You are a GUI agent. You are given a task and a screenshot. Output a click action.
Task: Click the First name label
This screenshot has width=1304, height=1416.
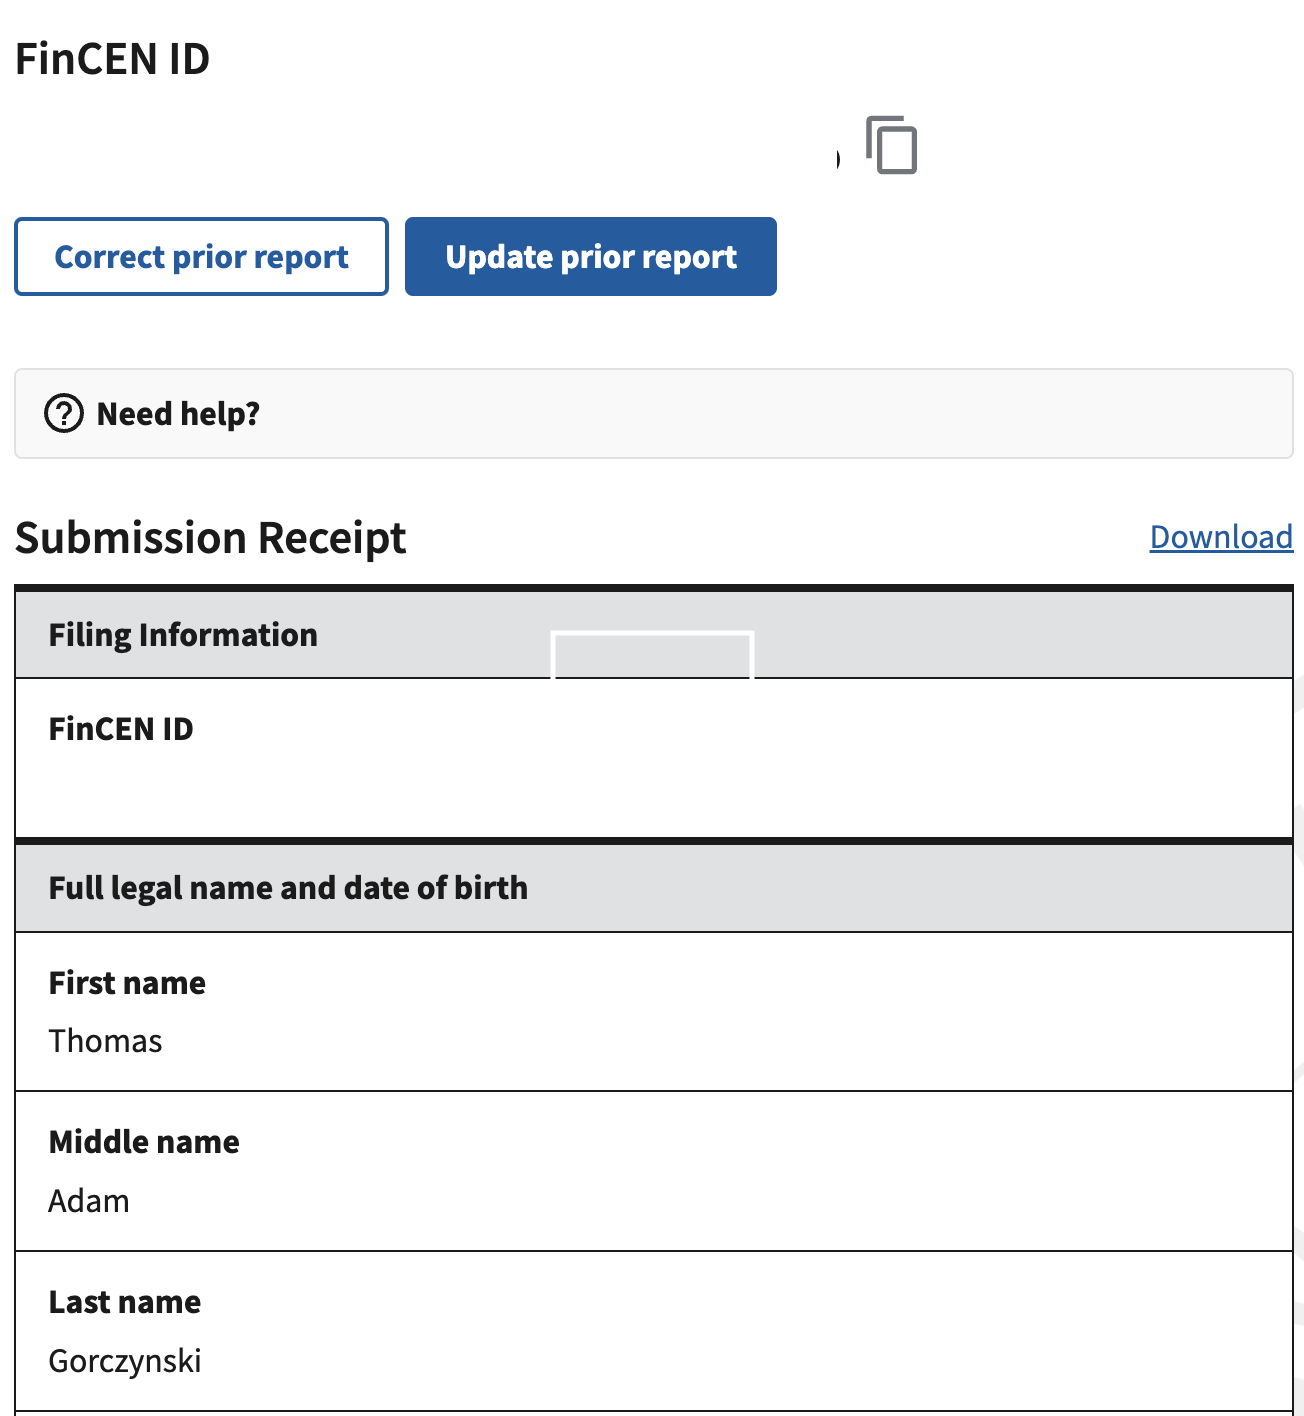point(127,983)
